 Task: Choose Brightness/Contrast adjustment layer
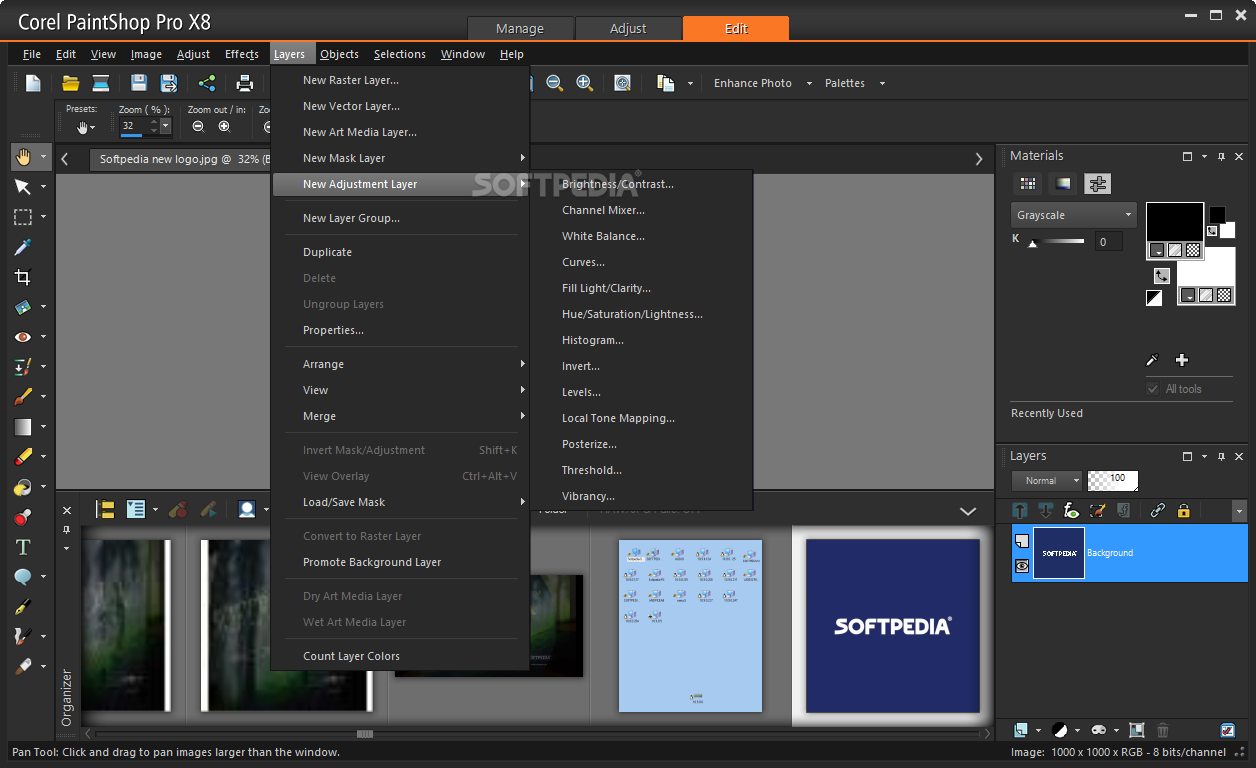[x=618, y=184]
